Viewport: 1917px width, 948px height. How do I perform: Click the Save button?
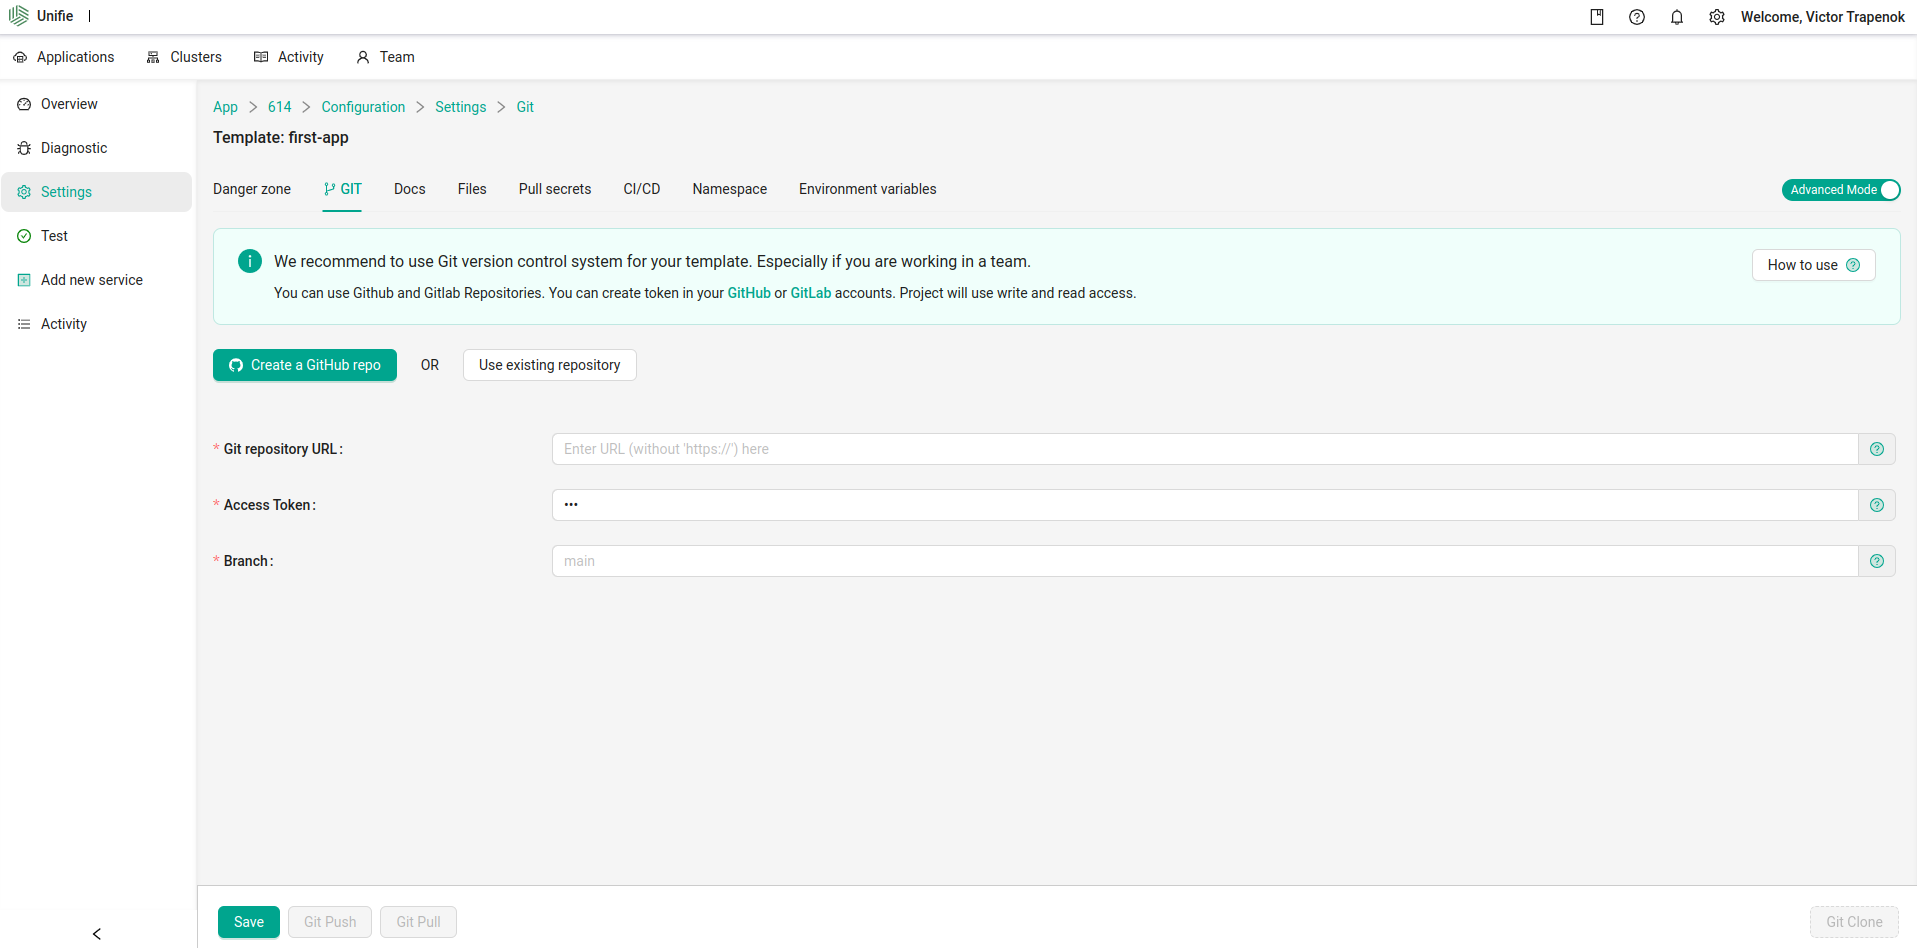pyautogui.click(x=249, y=922)
